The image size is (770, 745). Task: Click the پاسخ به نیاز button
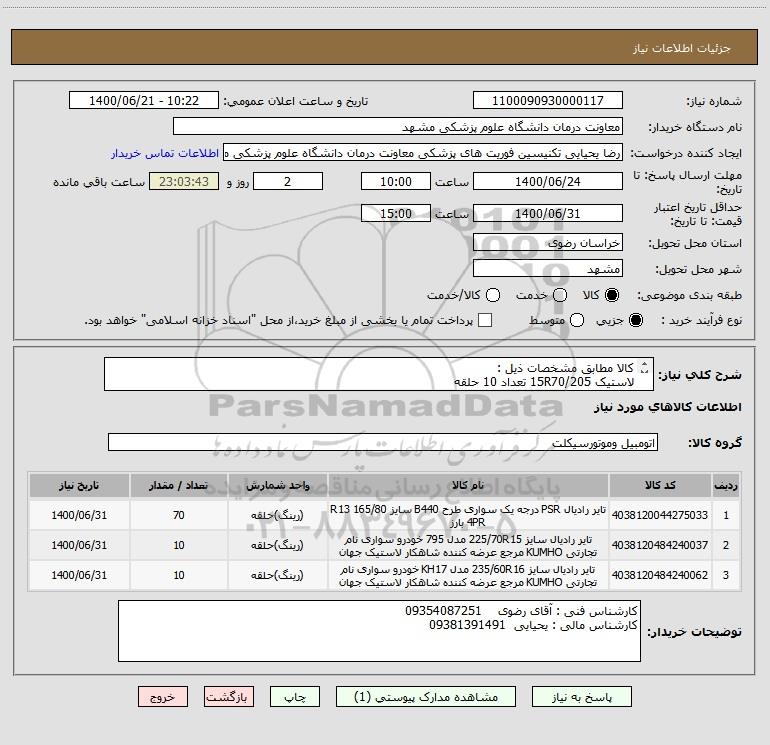(x=582, y=697)
